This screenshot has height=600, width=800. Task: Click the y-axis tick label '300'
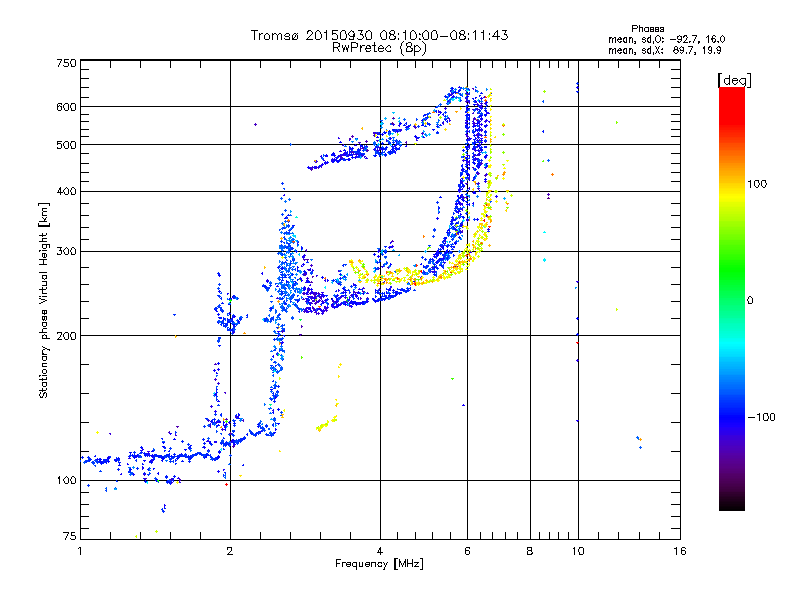tap(66, 252)
